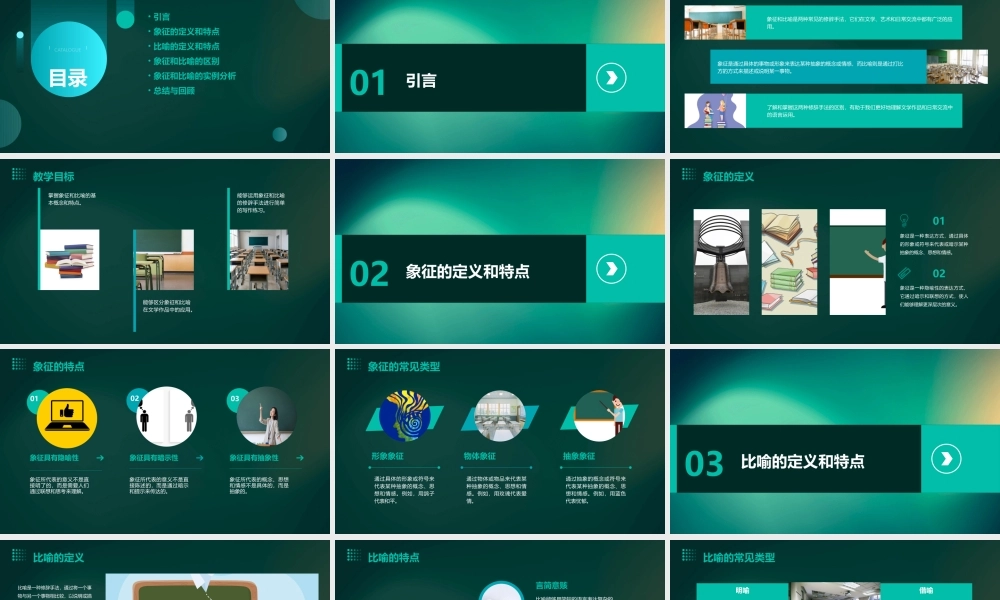Screen dimensions: 1000x600
Task: Click the lightbulb icon beside 01 in 象征的定义
Action: click(x=904, y=221)
